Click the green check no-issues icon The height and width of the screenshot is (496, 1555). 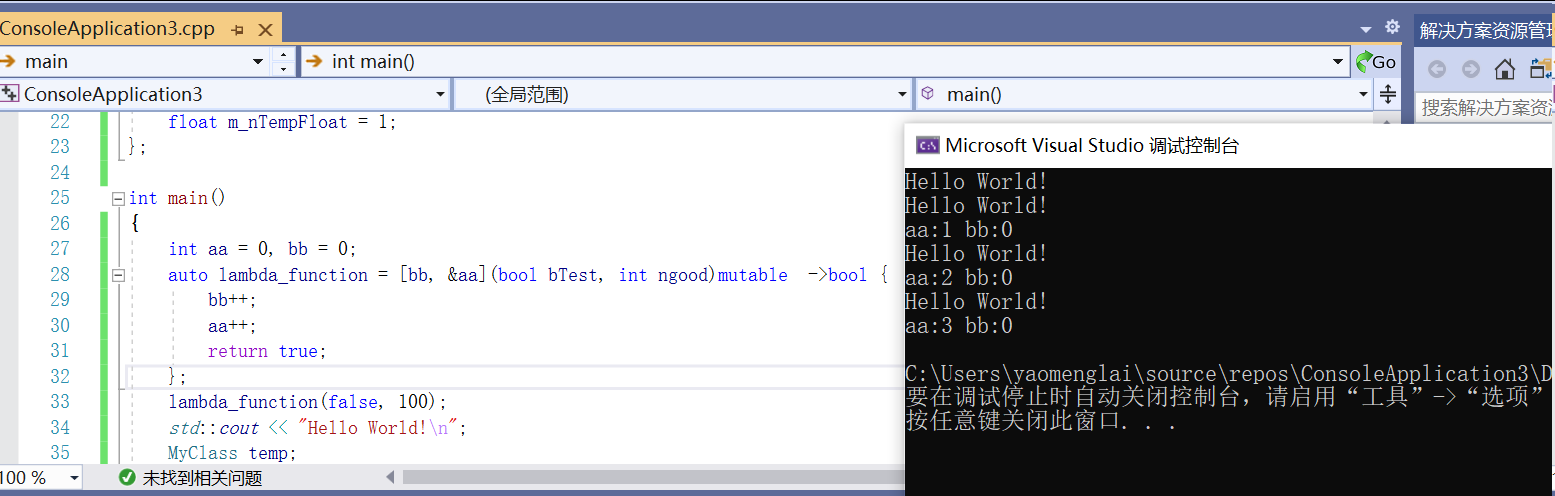[x=127, y=478]
